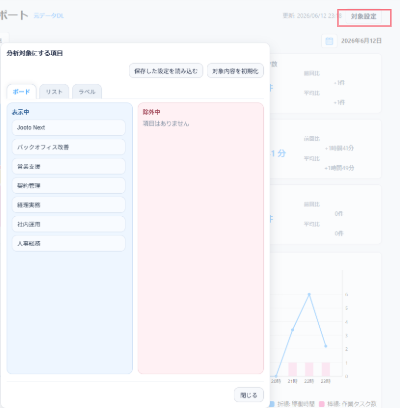Select the 社内運用 board item
Viewport: 400px width, 408px height.
click(x=69, y=224)
